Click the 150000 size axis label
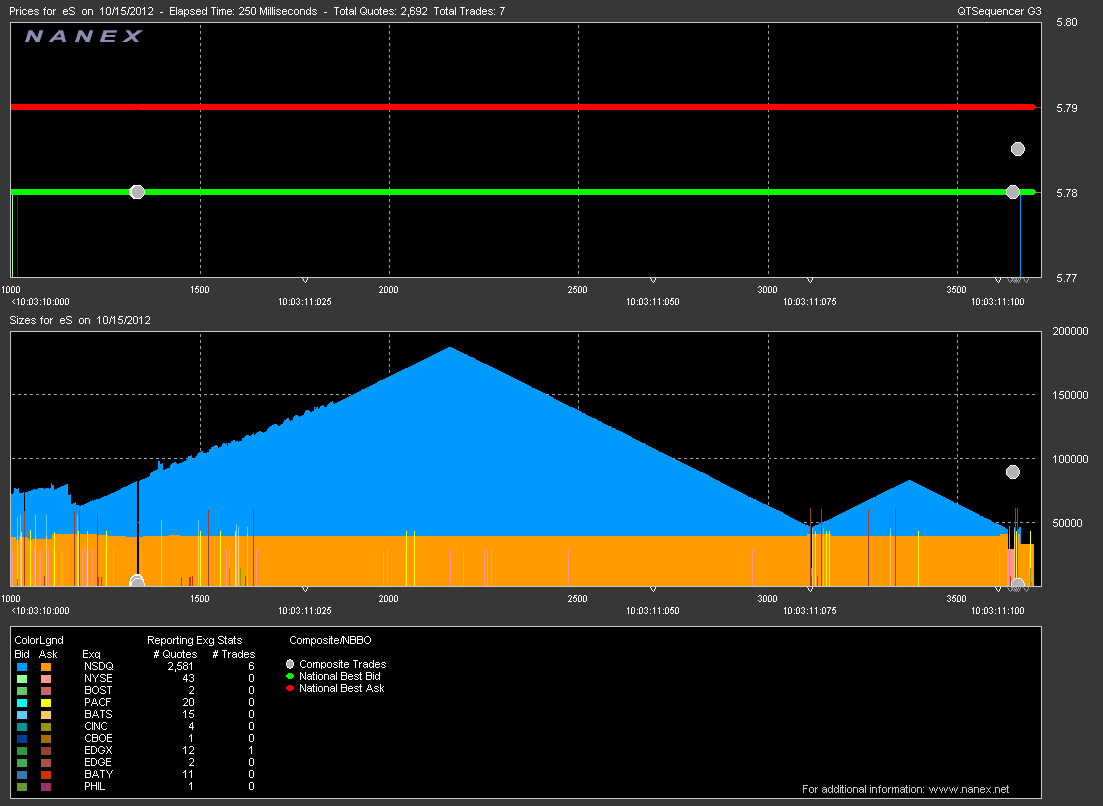The width and height of the screenshot is (1103, 806). pyautogui.click(x=1070, y=395)
